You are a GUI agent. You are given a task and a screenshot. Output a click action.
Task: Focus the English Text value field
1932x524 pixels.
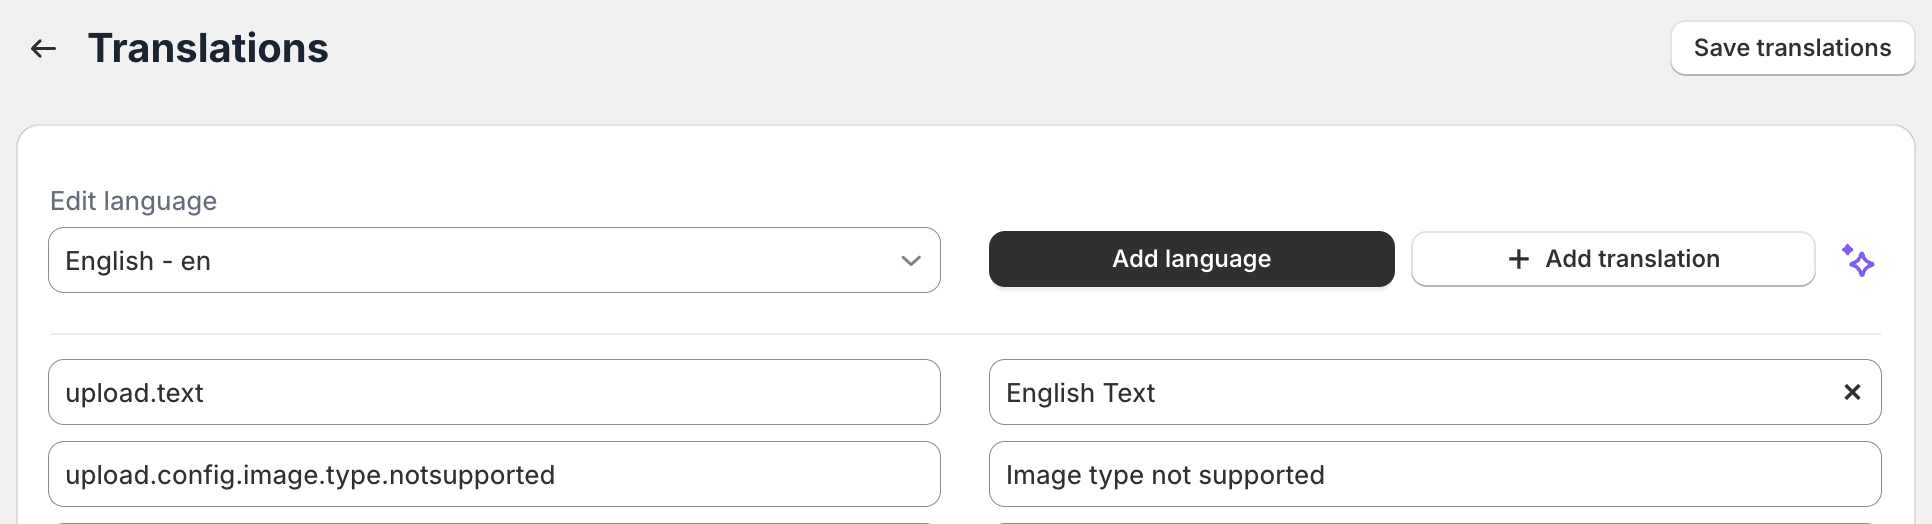pyautogui.click(x=1400, y=392)
